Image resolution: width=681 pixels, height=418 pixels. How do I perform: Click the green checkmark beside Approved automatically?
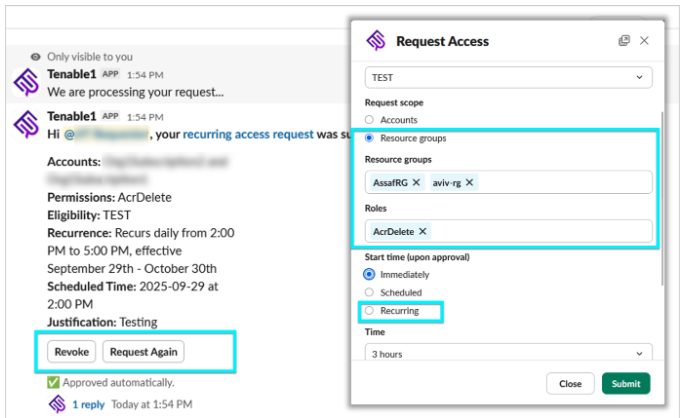(x=53, y=382)
